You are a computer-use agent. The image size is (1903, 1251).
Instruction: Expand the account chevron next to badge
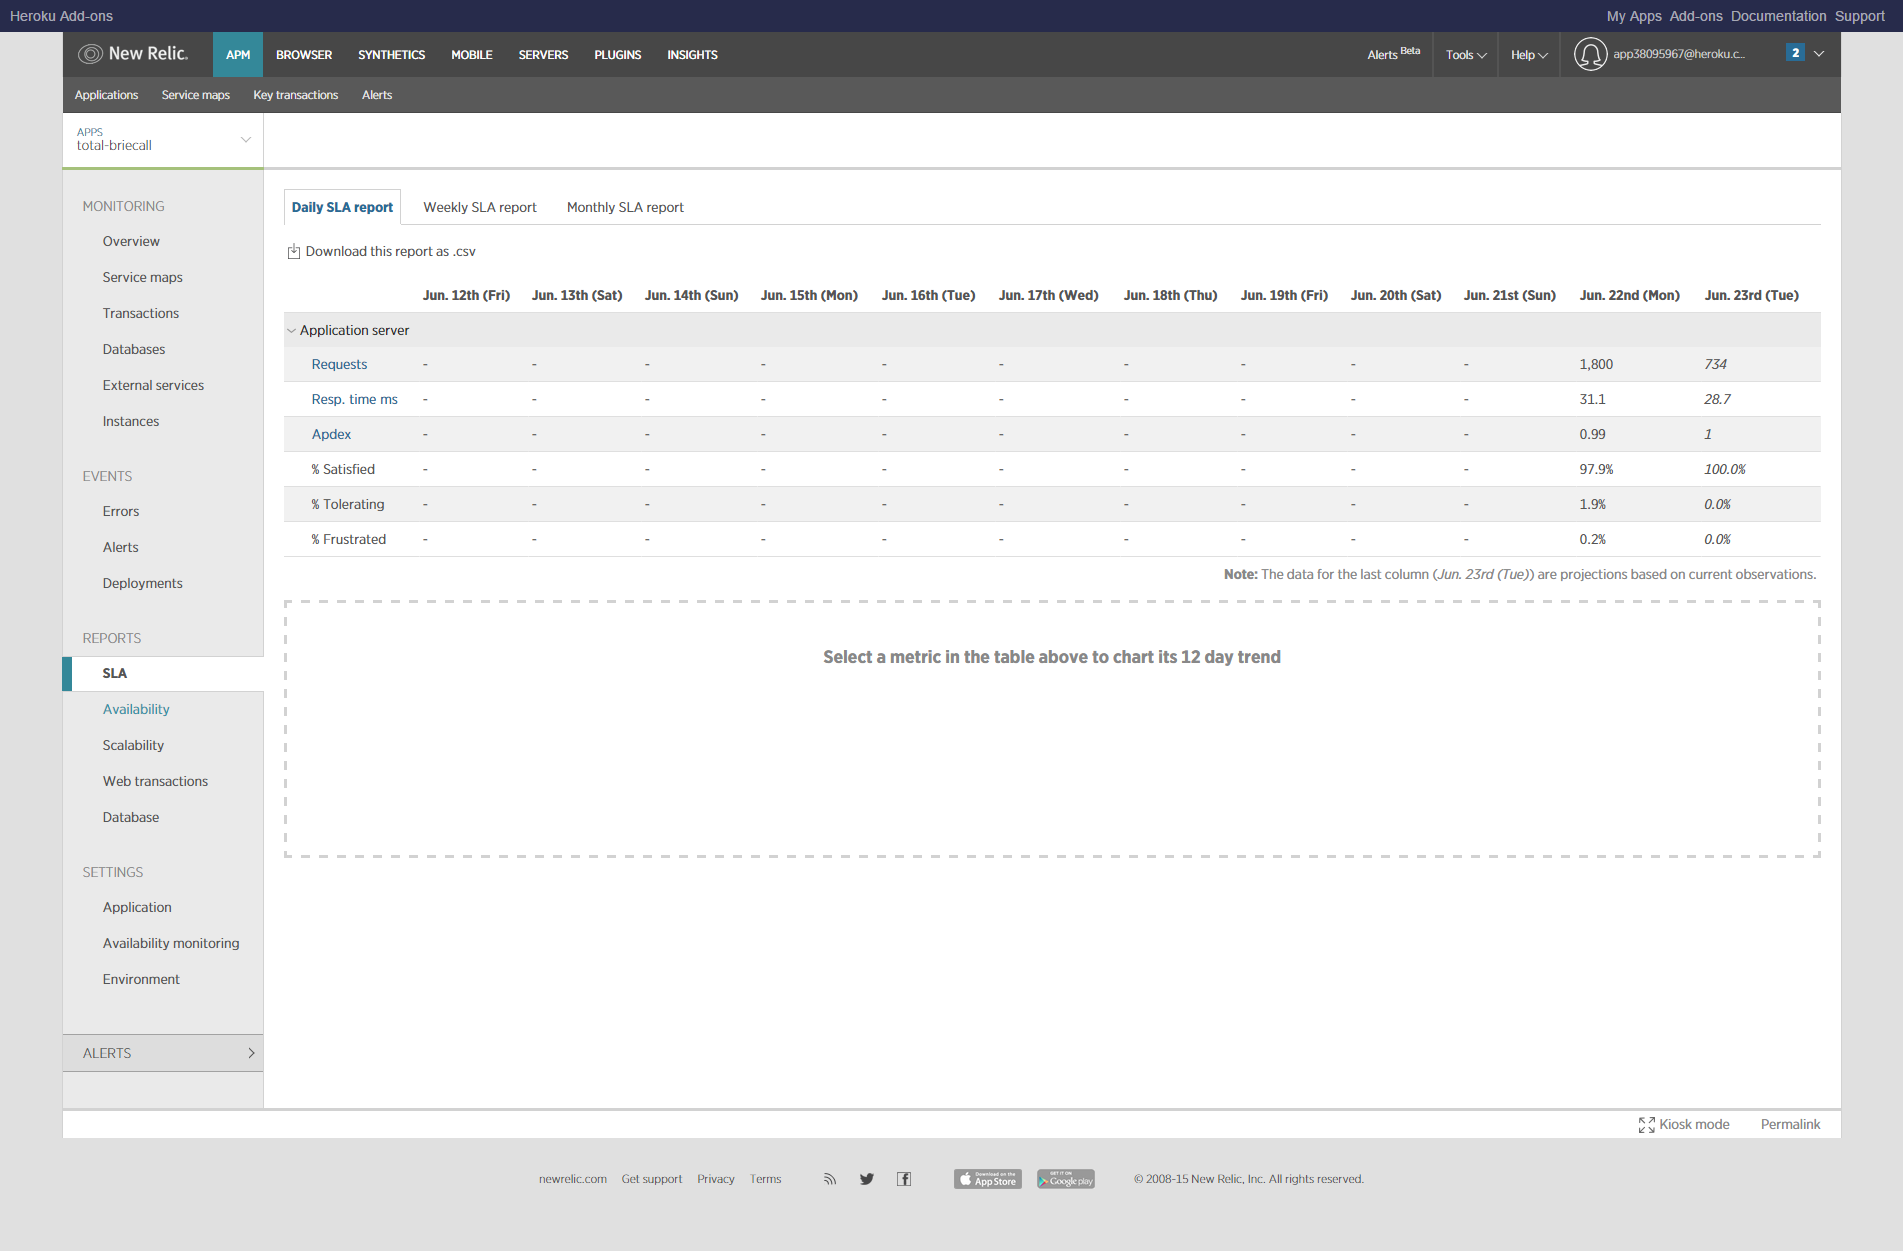pos(1819,54)
